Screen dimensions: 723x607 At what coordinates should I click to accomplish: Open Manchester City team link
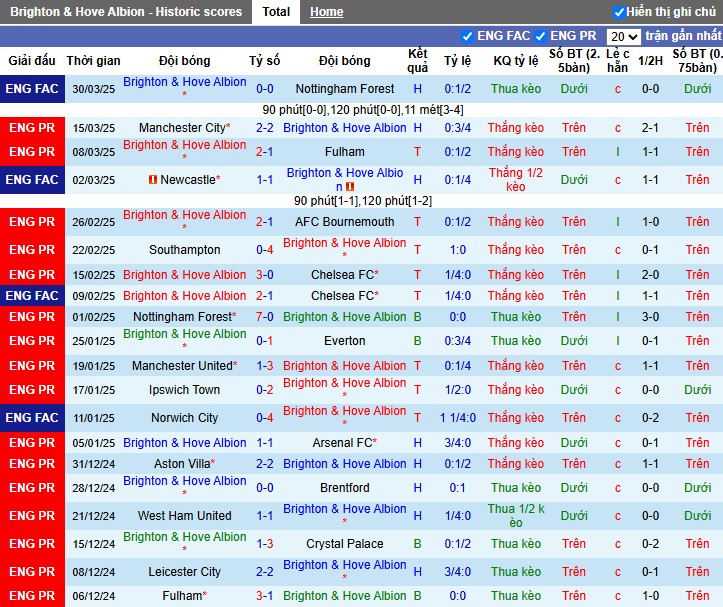(182, 128)
